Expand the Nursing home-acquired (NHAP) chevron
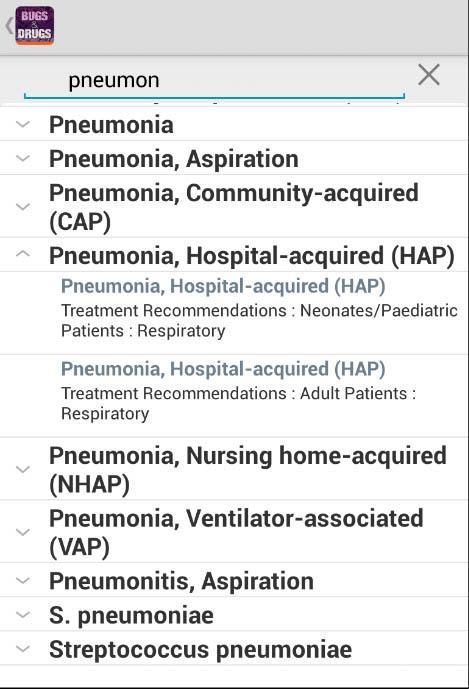The image size is (469, 689). (x=23, y=469)
